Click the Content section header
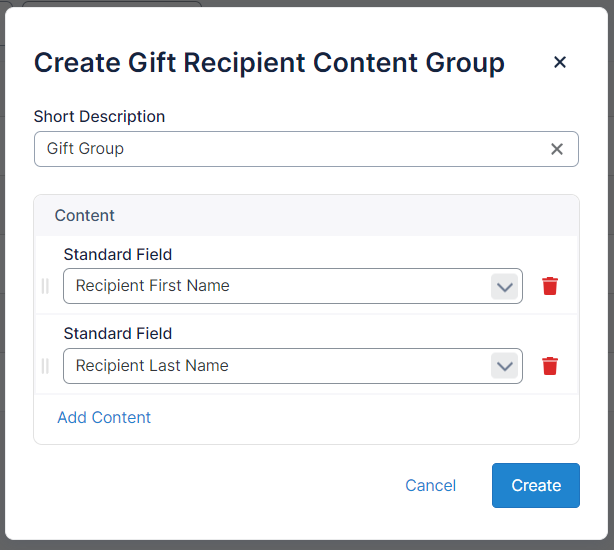This screenshot has width=614, height=550. pyautogui.click(x=85, y=216)
